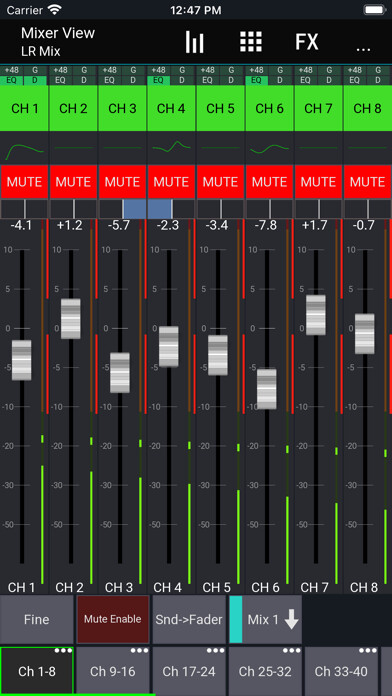Switch to the Ch 9-16 bank tab
392x696 pixels.
[113, 671]
